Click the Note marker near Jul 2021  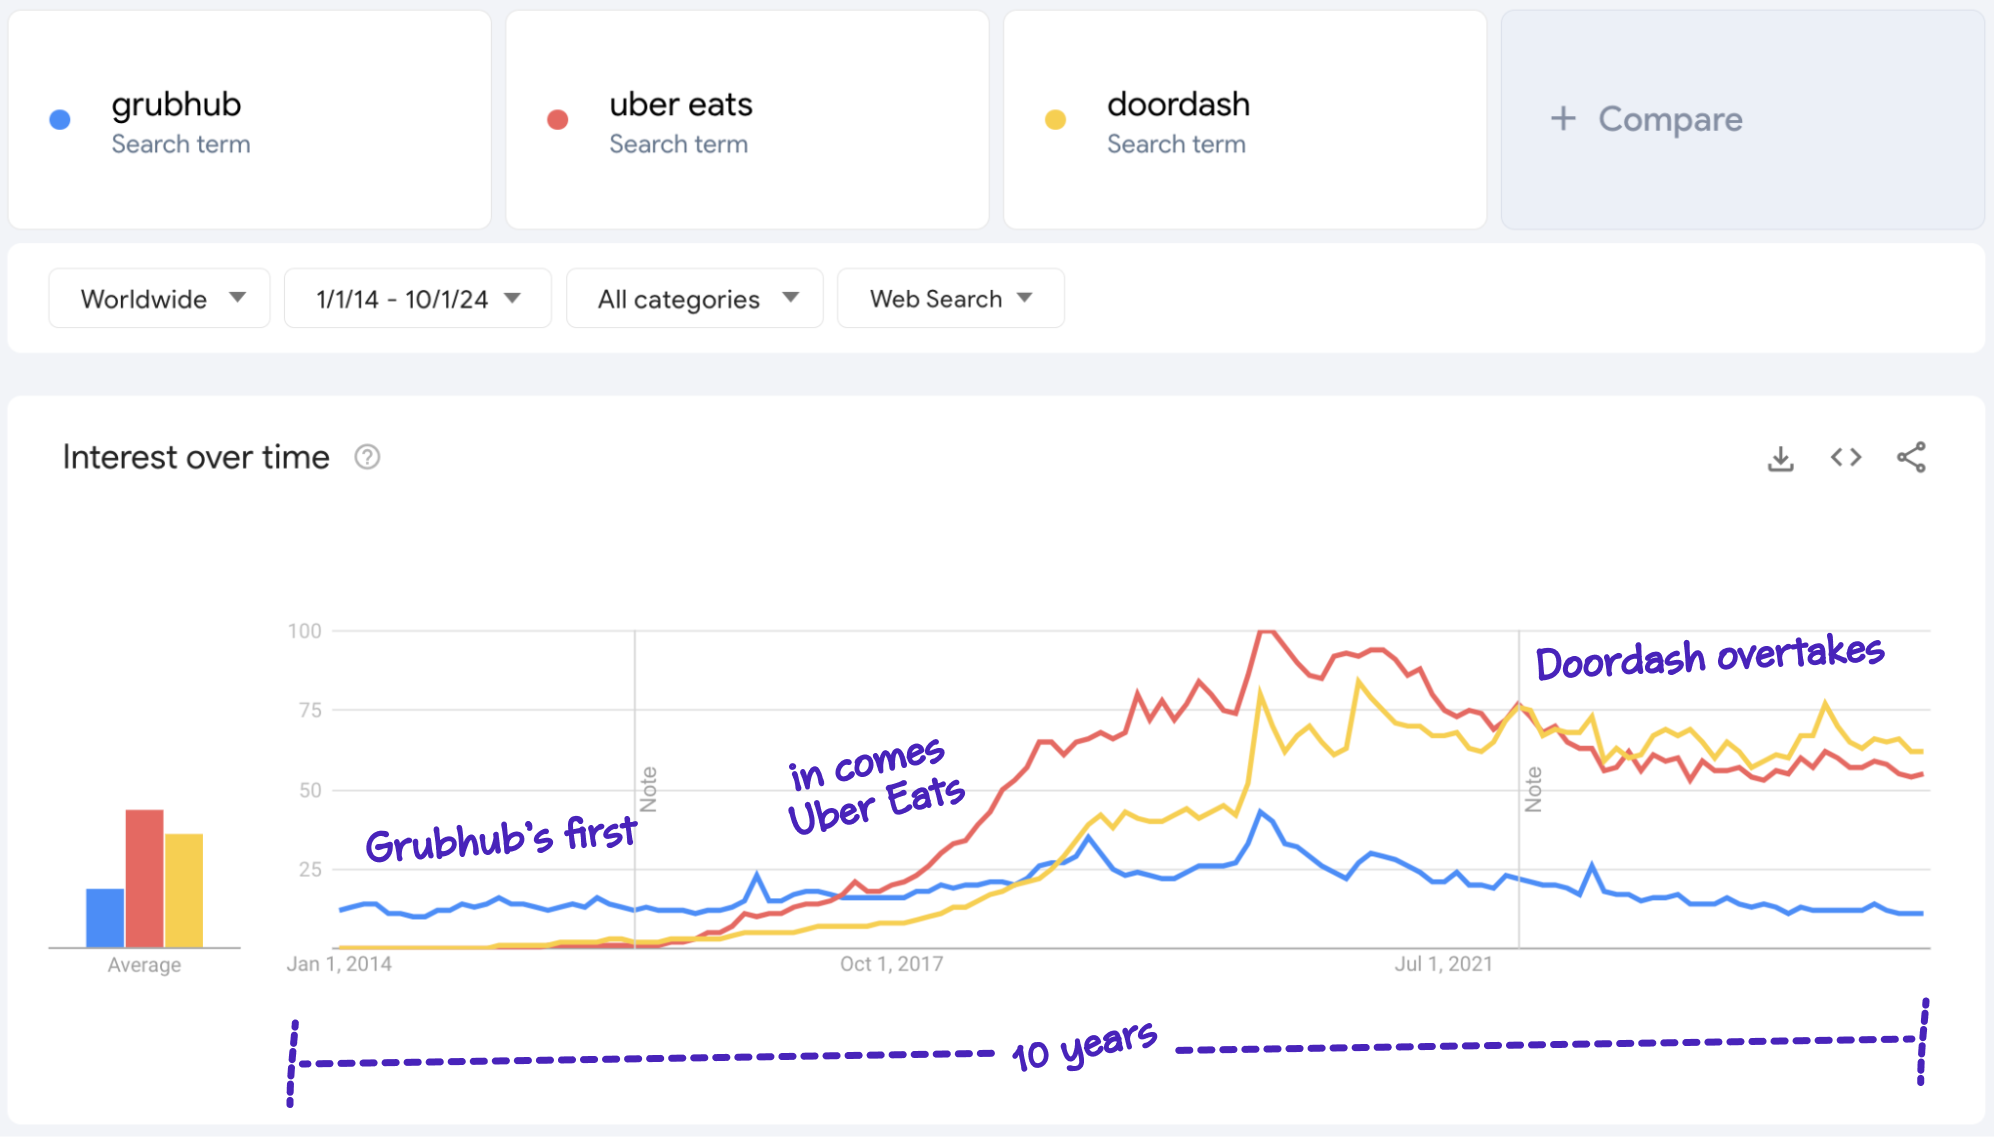tap(1533, 789)
